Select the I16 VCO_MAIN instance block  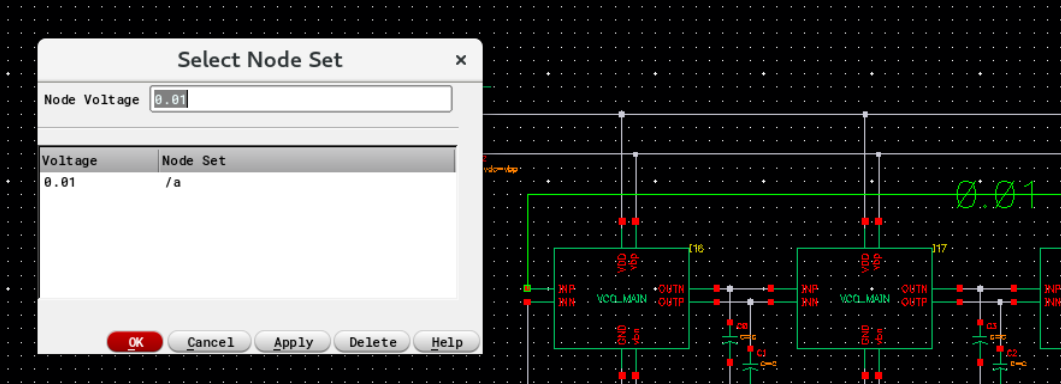[621, 299]
